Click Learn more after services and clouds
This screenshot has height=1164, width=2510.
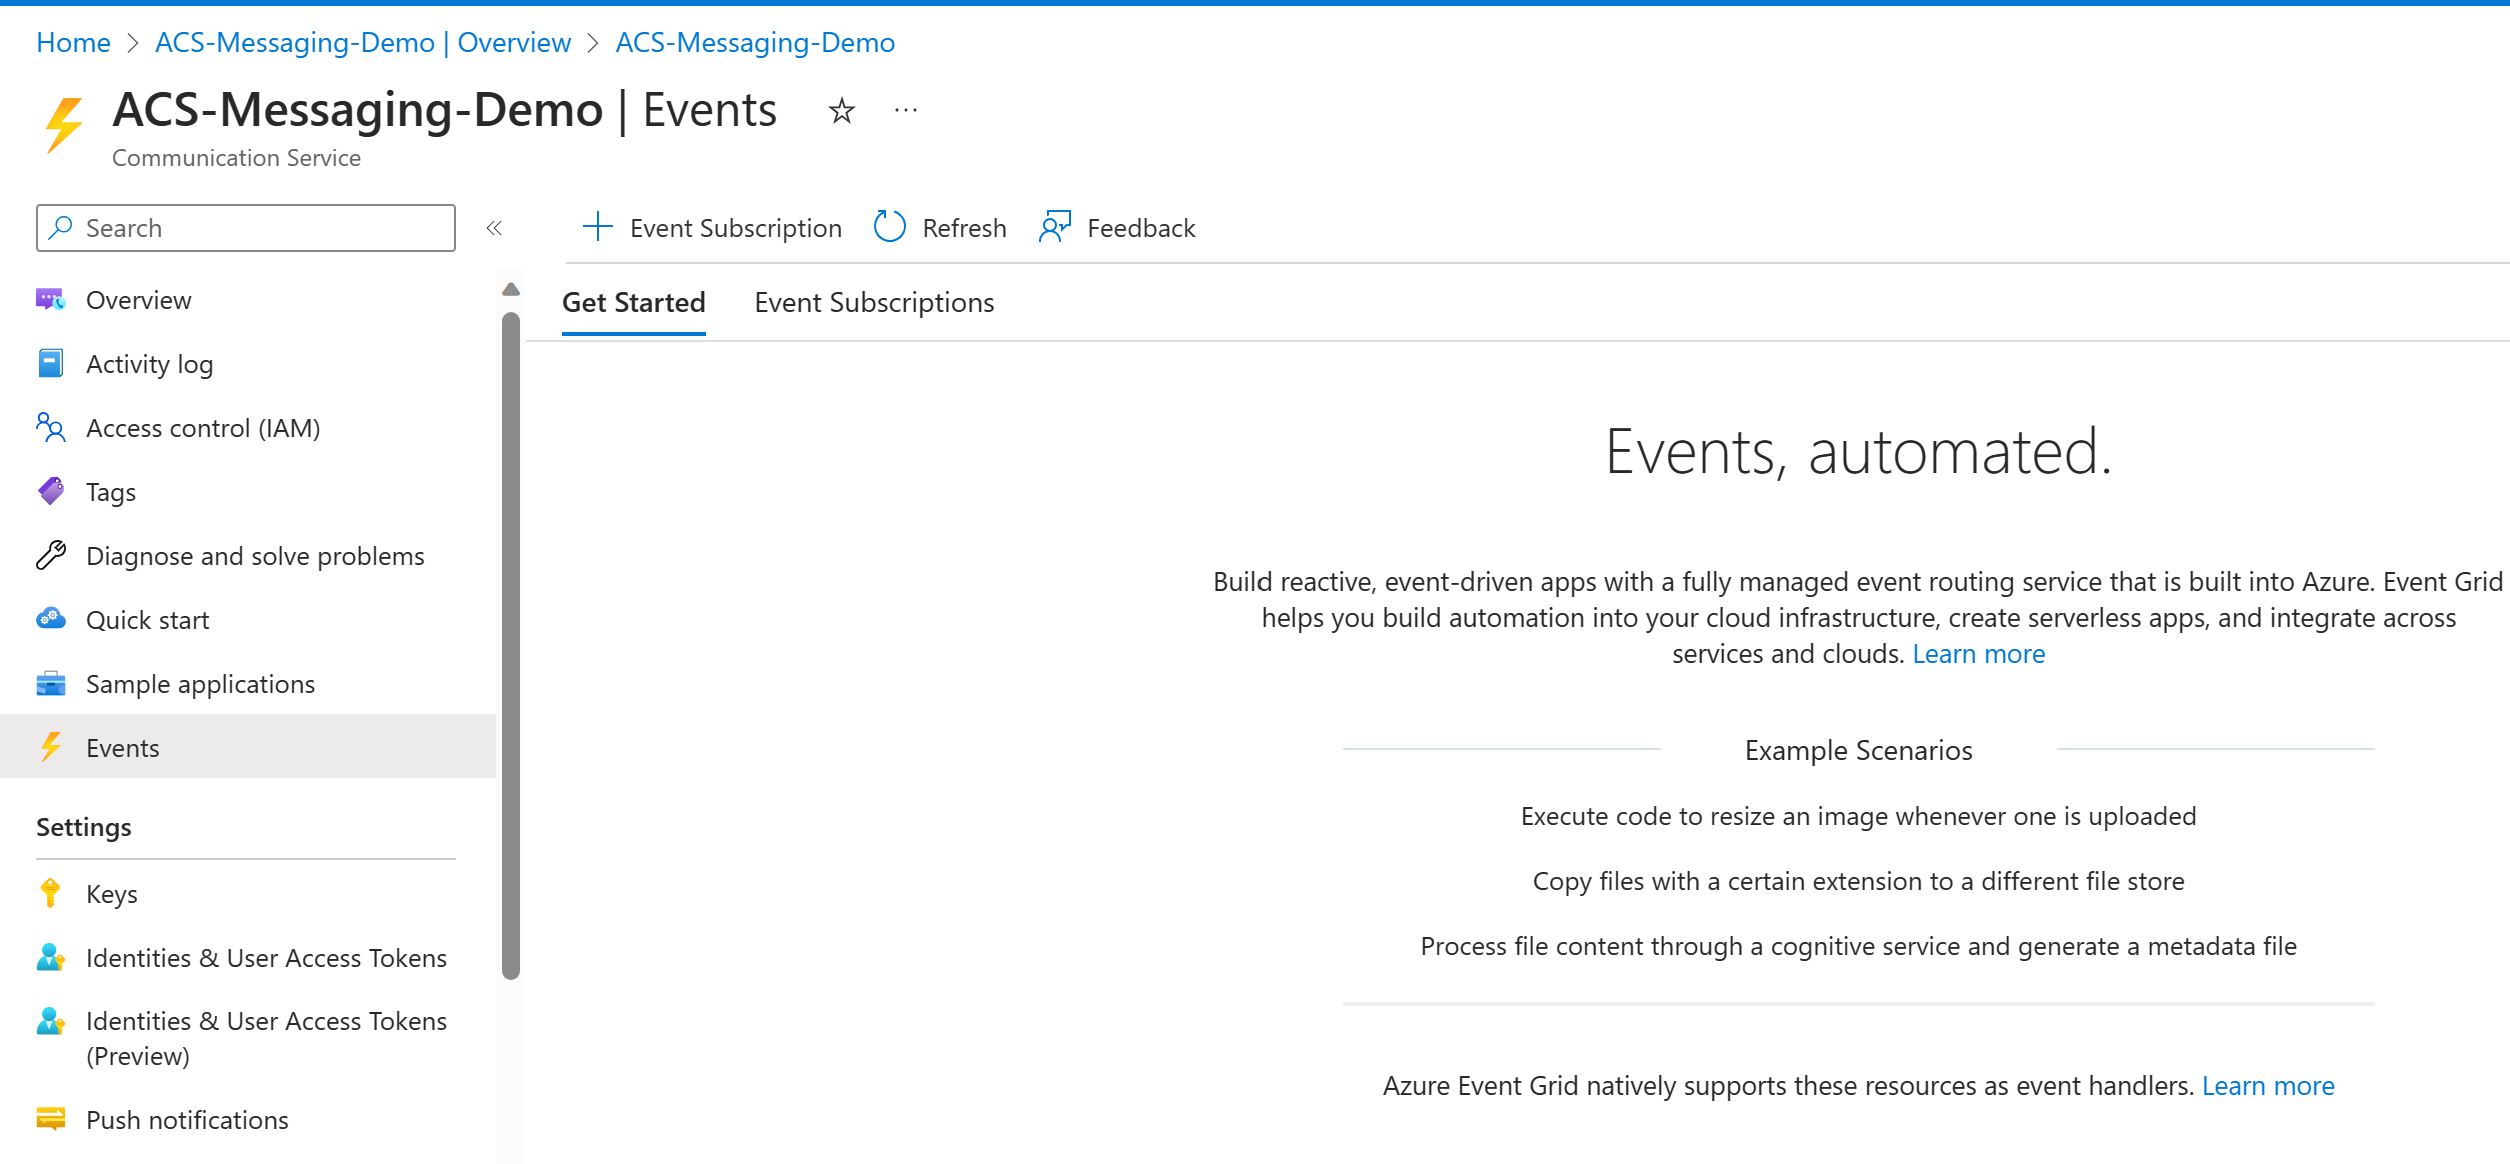pyautogui.click(x=1977, y=654)
